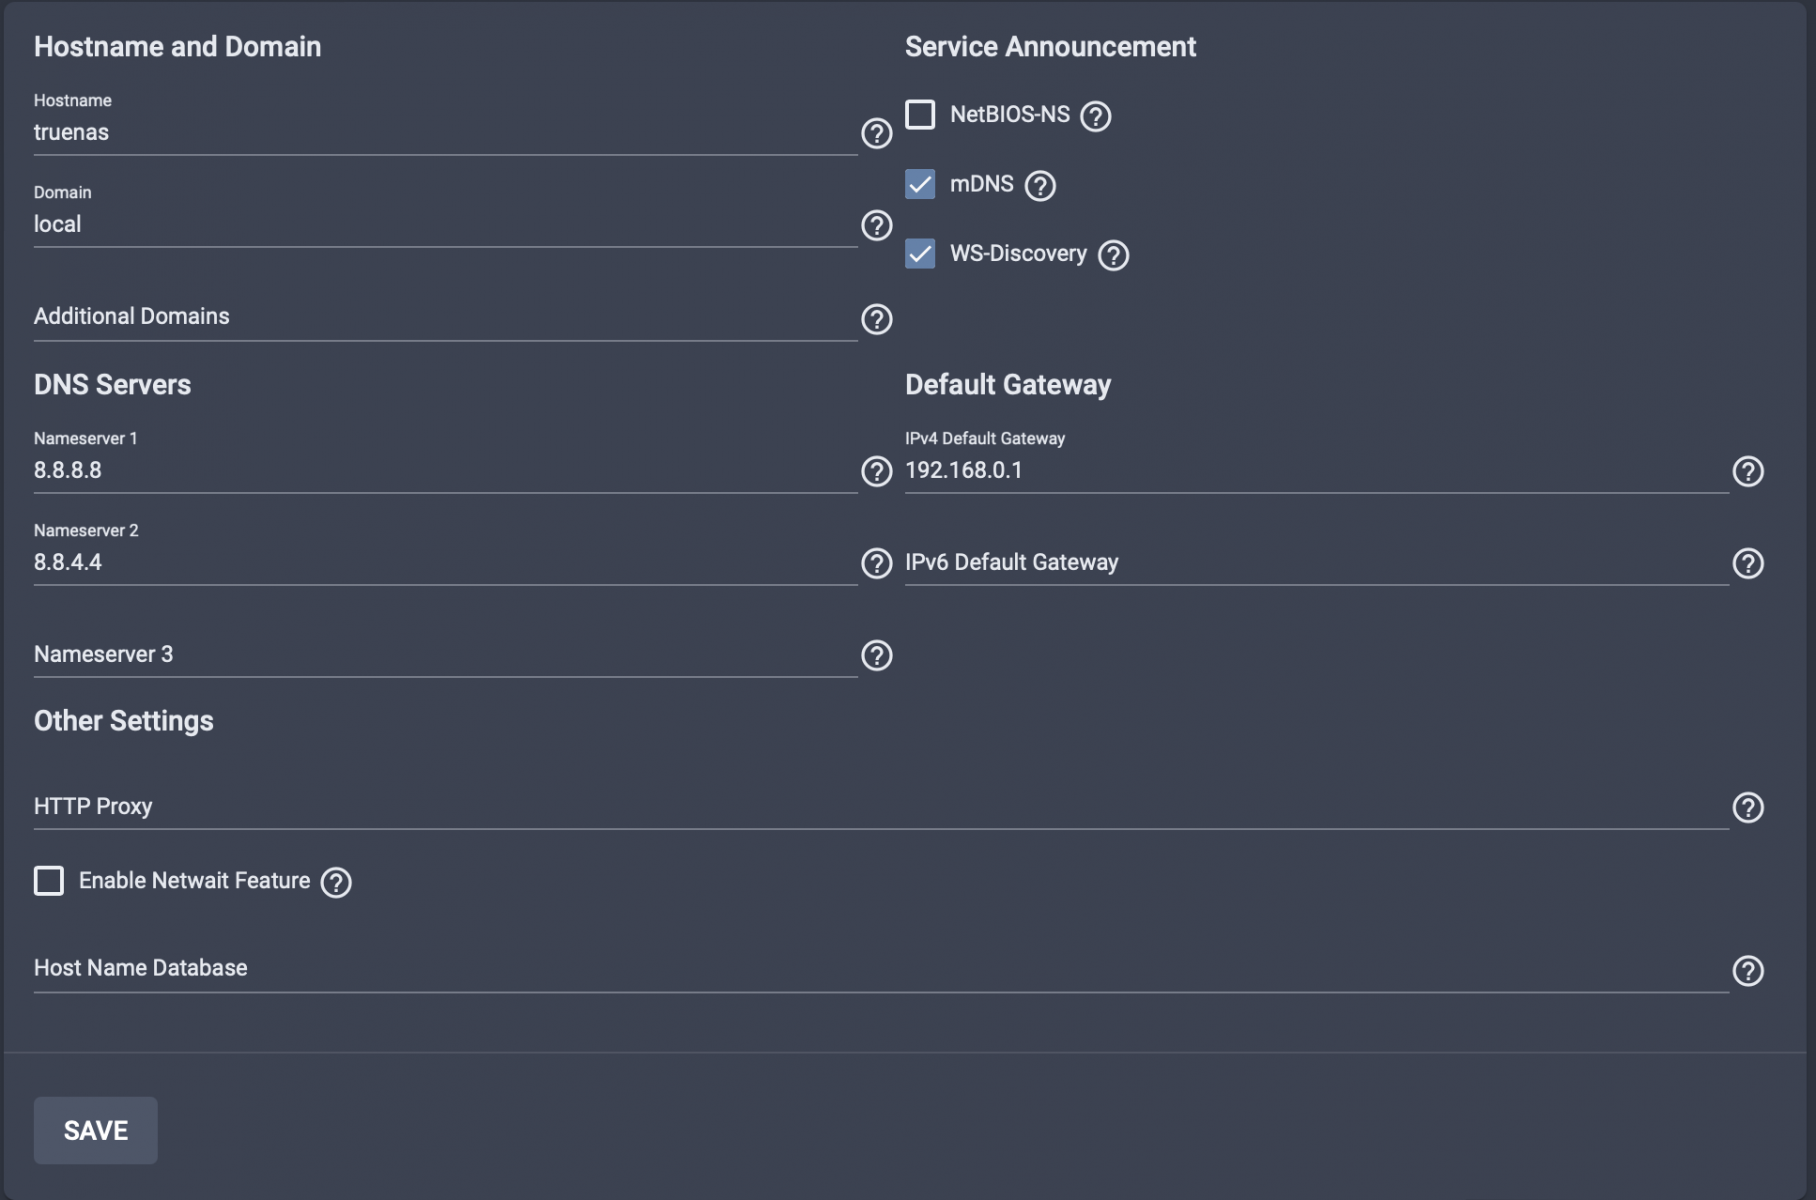Screen dimensions: 1816x1200
Task: Click into the HTTP Proxy field
Action: point(881,806)
